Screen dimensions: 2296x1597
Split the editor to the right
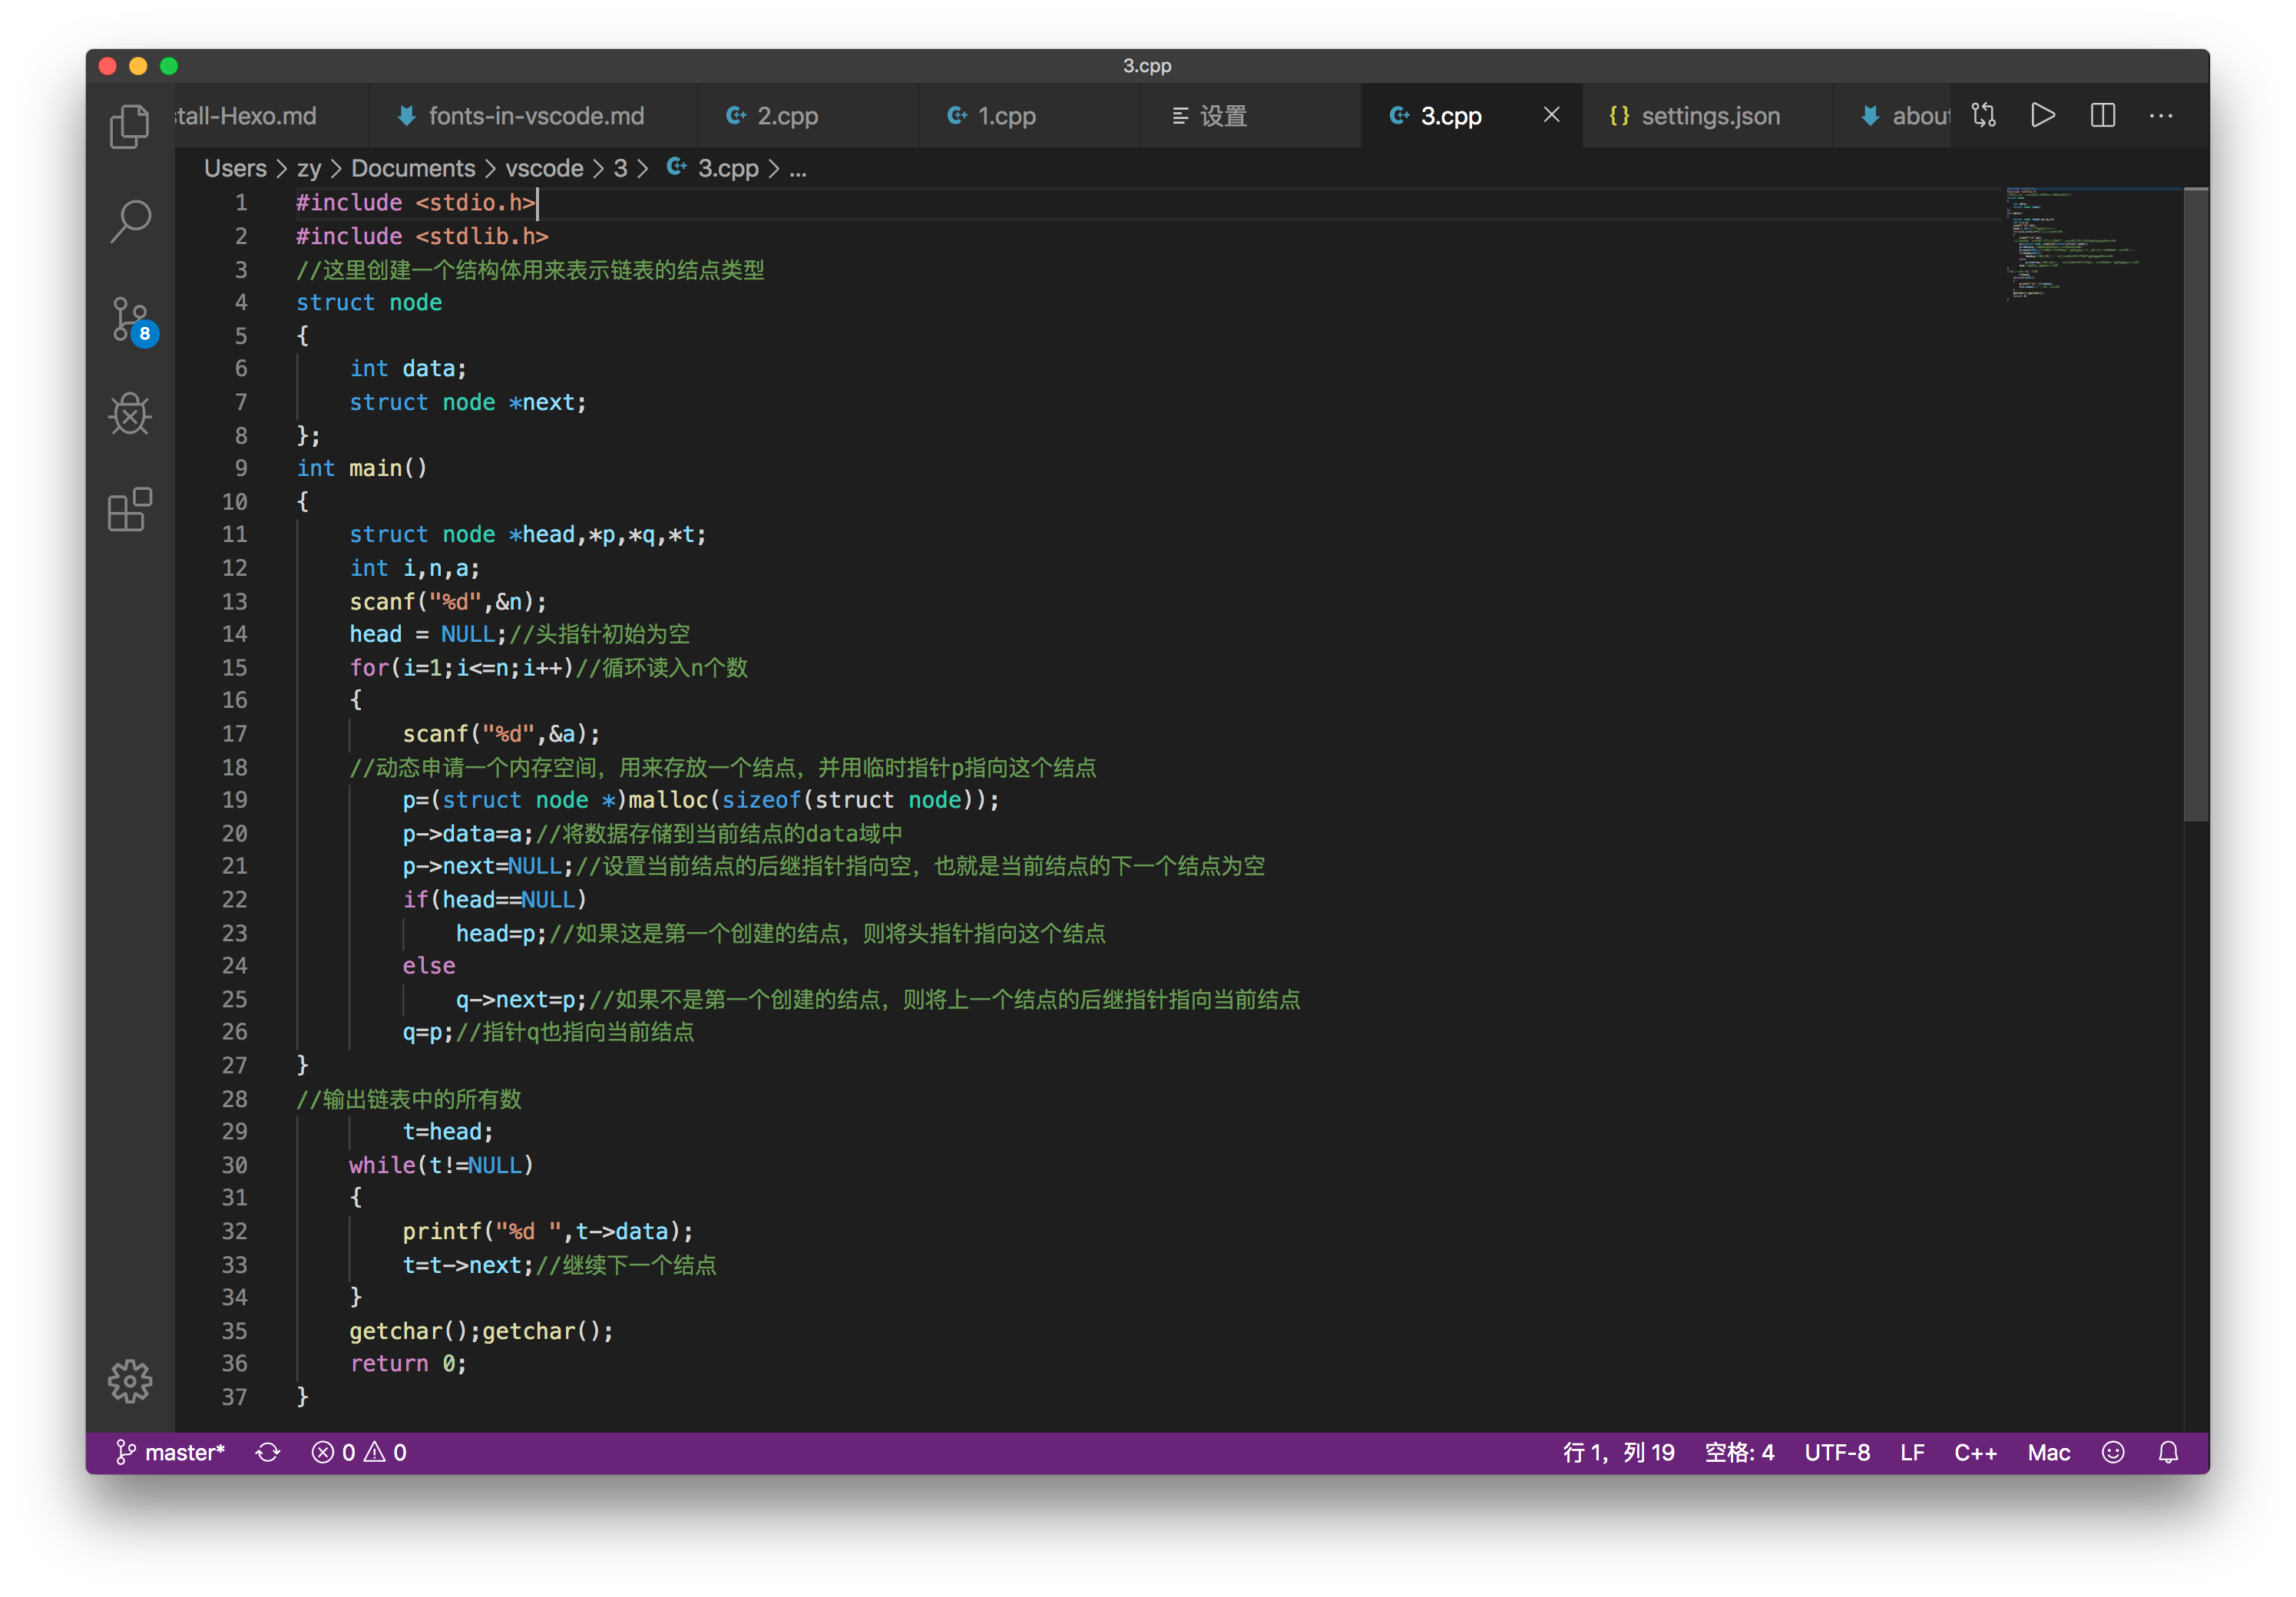point(2102,115)
